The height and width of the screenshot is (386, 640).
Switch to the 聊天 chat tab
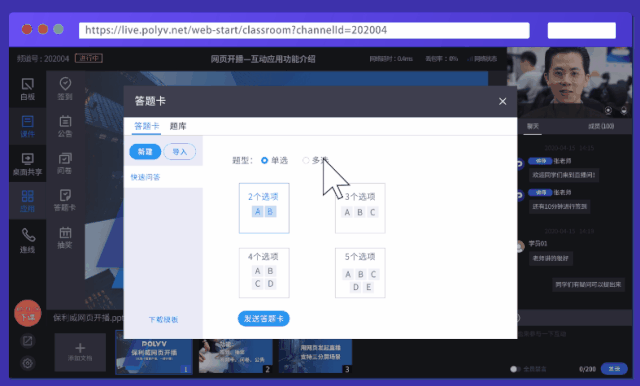[x=533, y=126]
